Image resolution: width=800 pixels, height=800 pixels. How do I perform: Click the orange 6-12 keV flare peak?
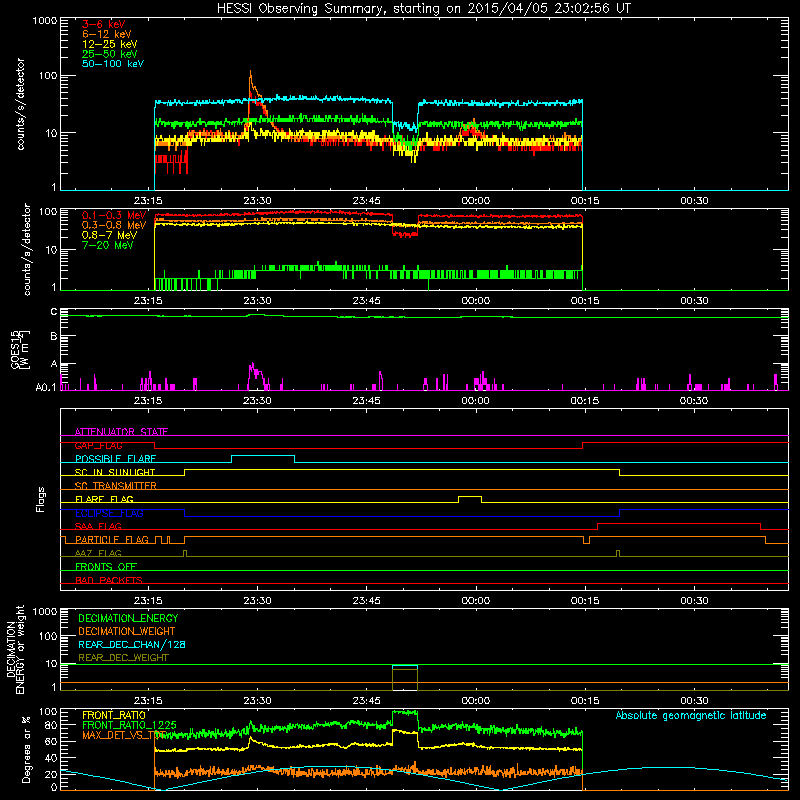(251, 72)
